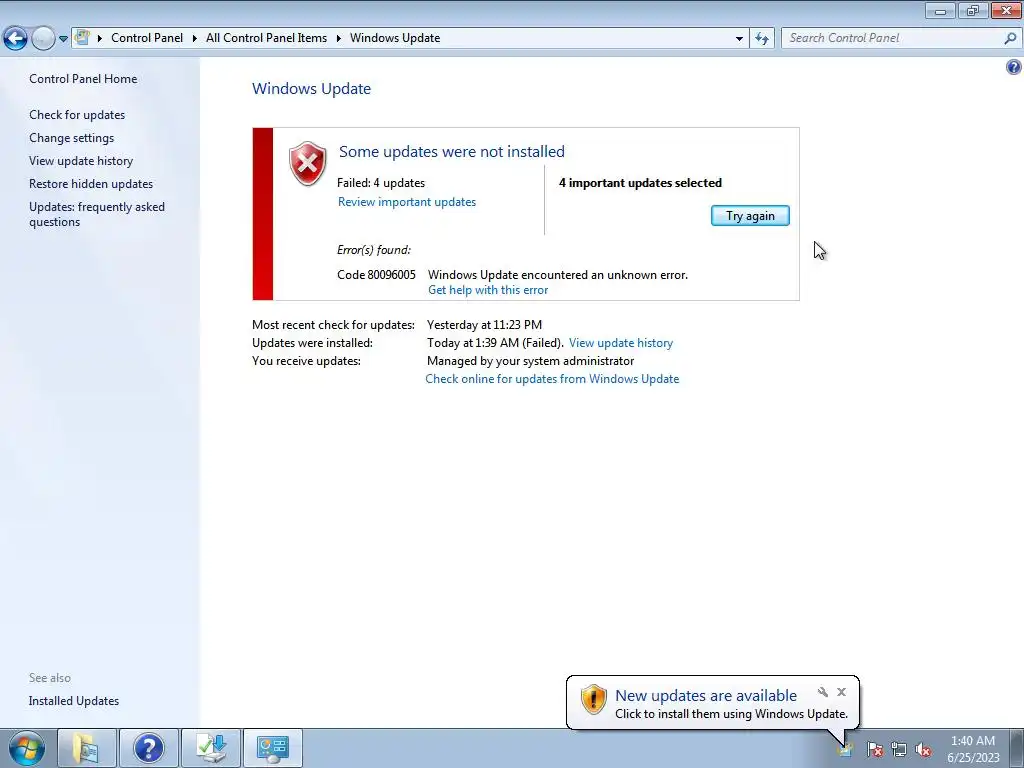Restore down the Windows Update window
The width and height of the screenshot is (1024, 768).
973,10
